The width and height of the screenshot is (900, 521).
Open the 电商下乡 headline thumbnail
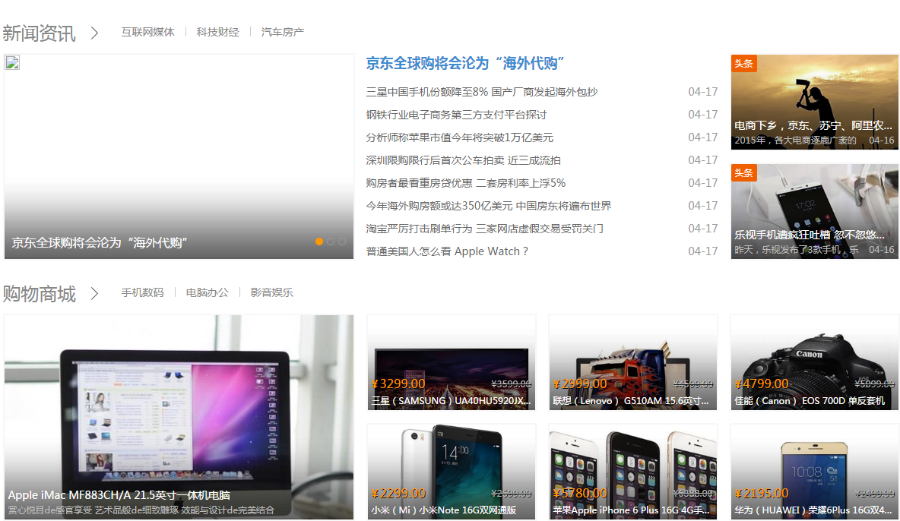814,102
